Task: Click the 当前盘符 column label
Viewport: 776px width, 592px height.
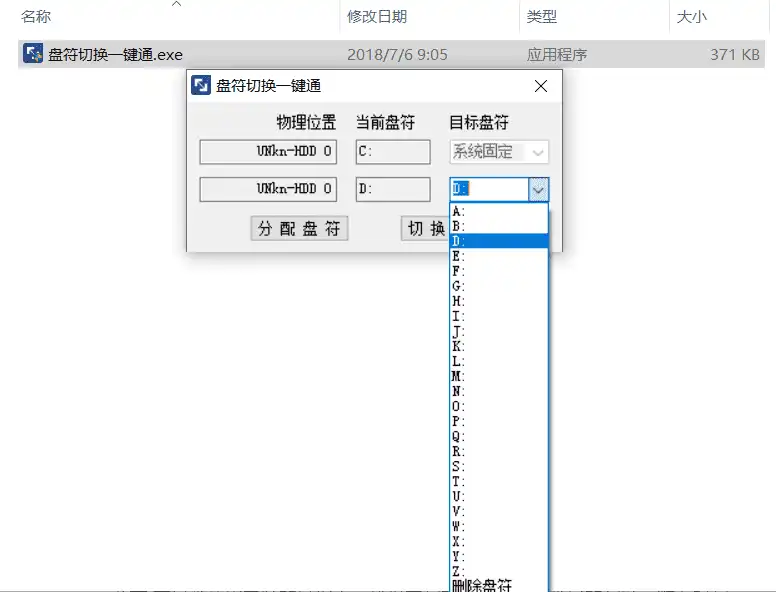Action: click(386, 122)
